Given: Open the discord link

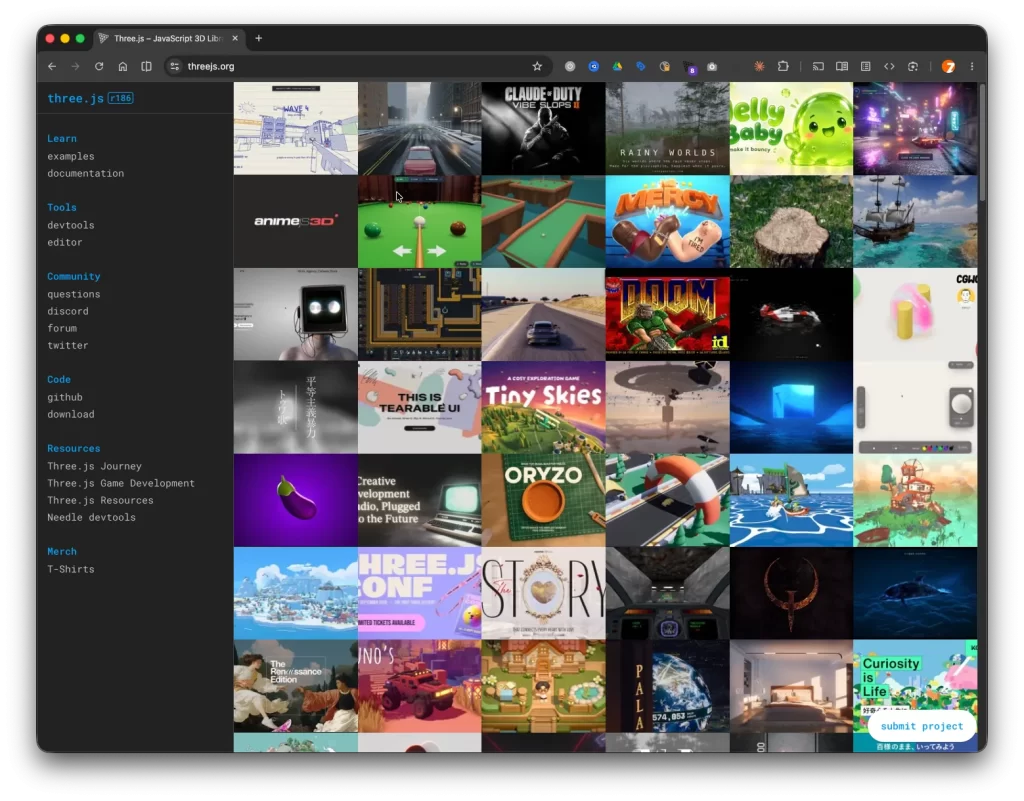Looking at the screenshot, I should tap(68, 311).
